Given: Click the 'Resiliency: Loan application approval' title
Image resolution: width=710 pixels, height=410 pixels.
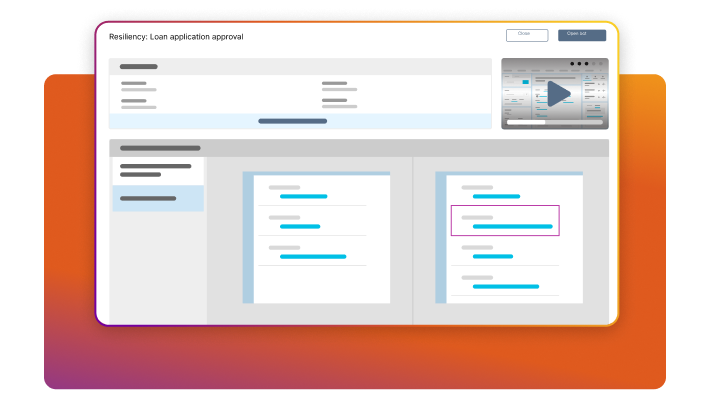Looking at the screenshot, I should pyautogui.click(x=176, y=37).
